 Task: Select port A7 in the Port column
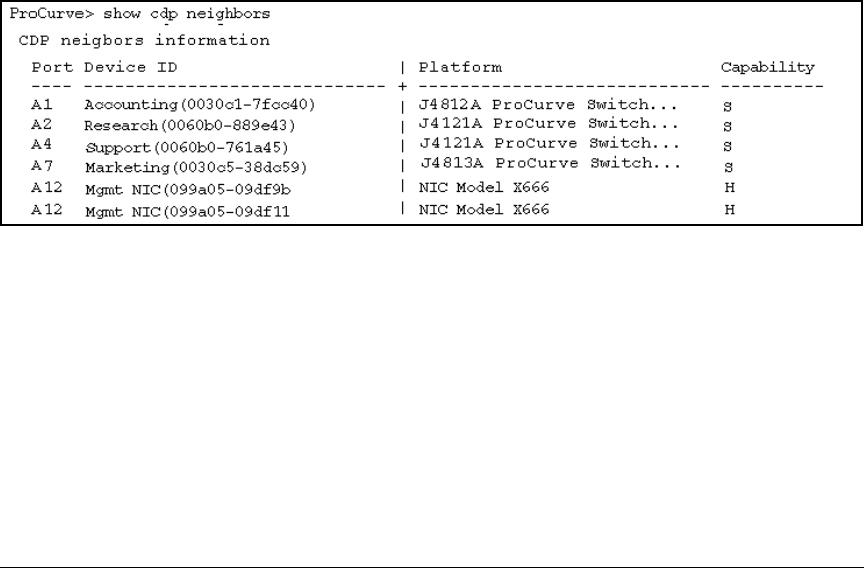point(41,166)
